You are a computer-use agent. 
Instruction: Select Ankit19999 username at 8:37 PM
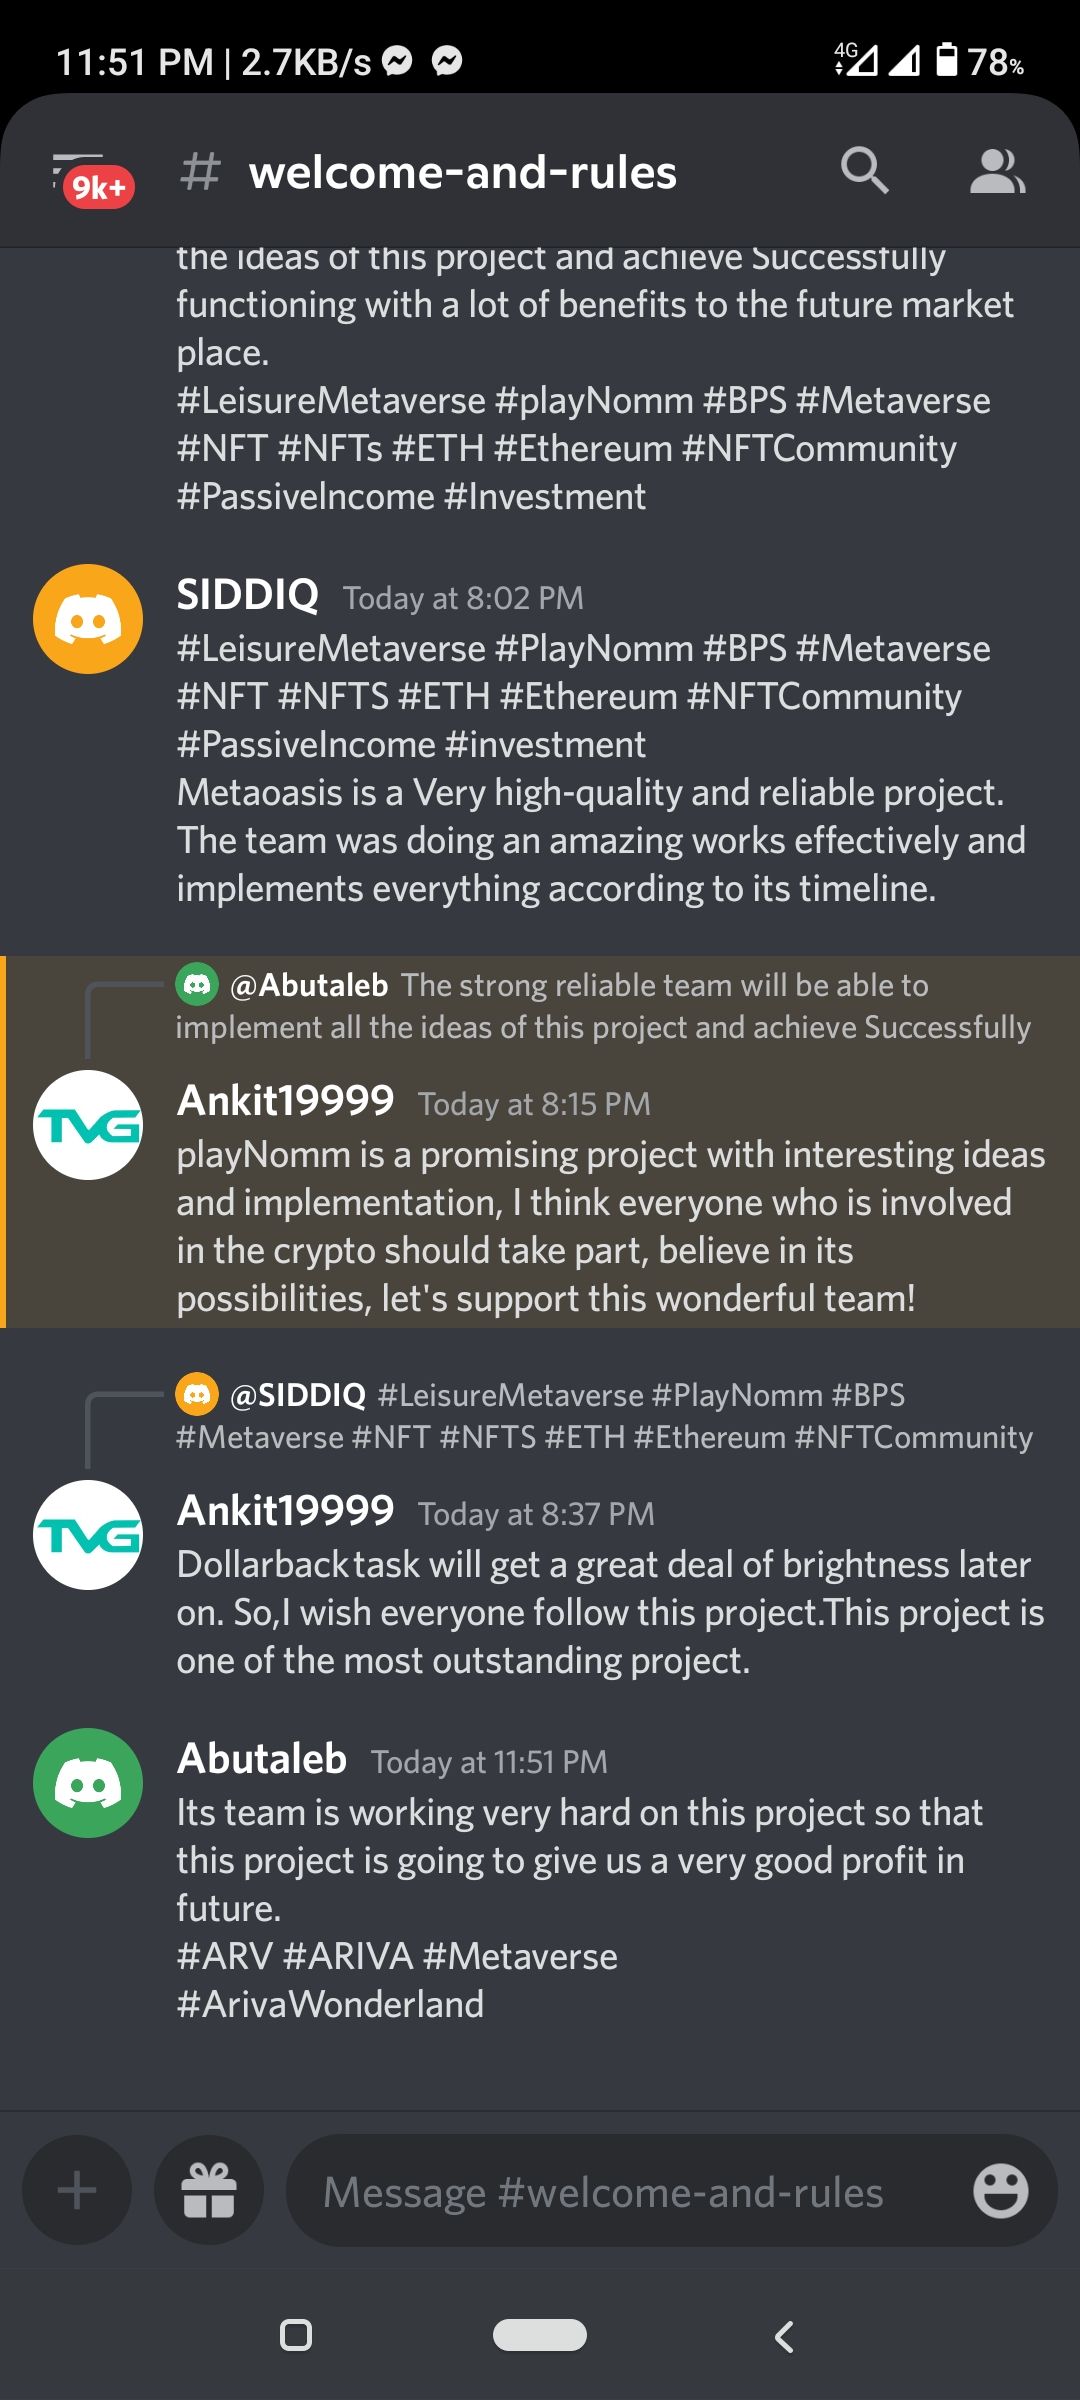tap(286, 1511)
